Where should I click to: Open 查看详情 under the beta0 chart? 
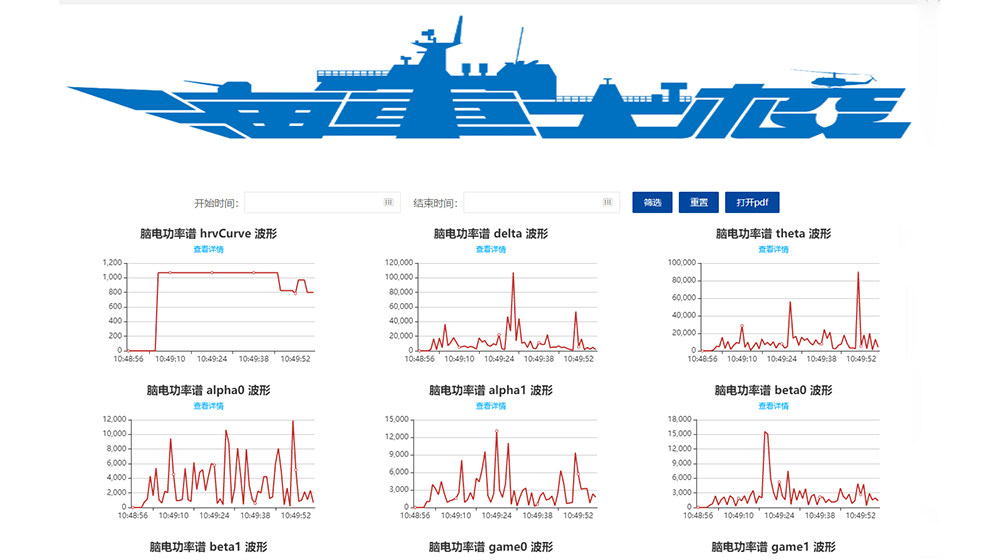(773, 406)
